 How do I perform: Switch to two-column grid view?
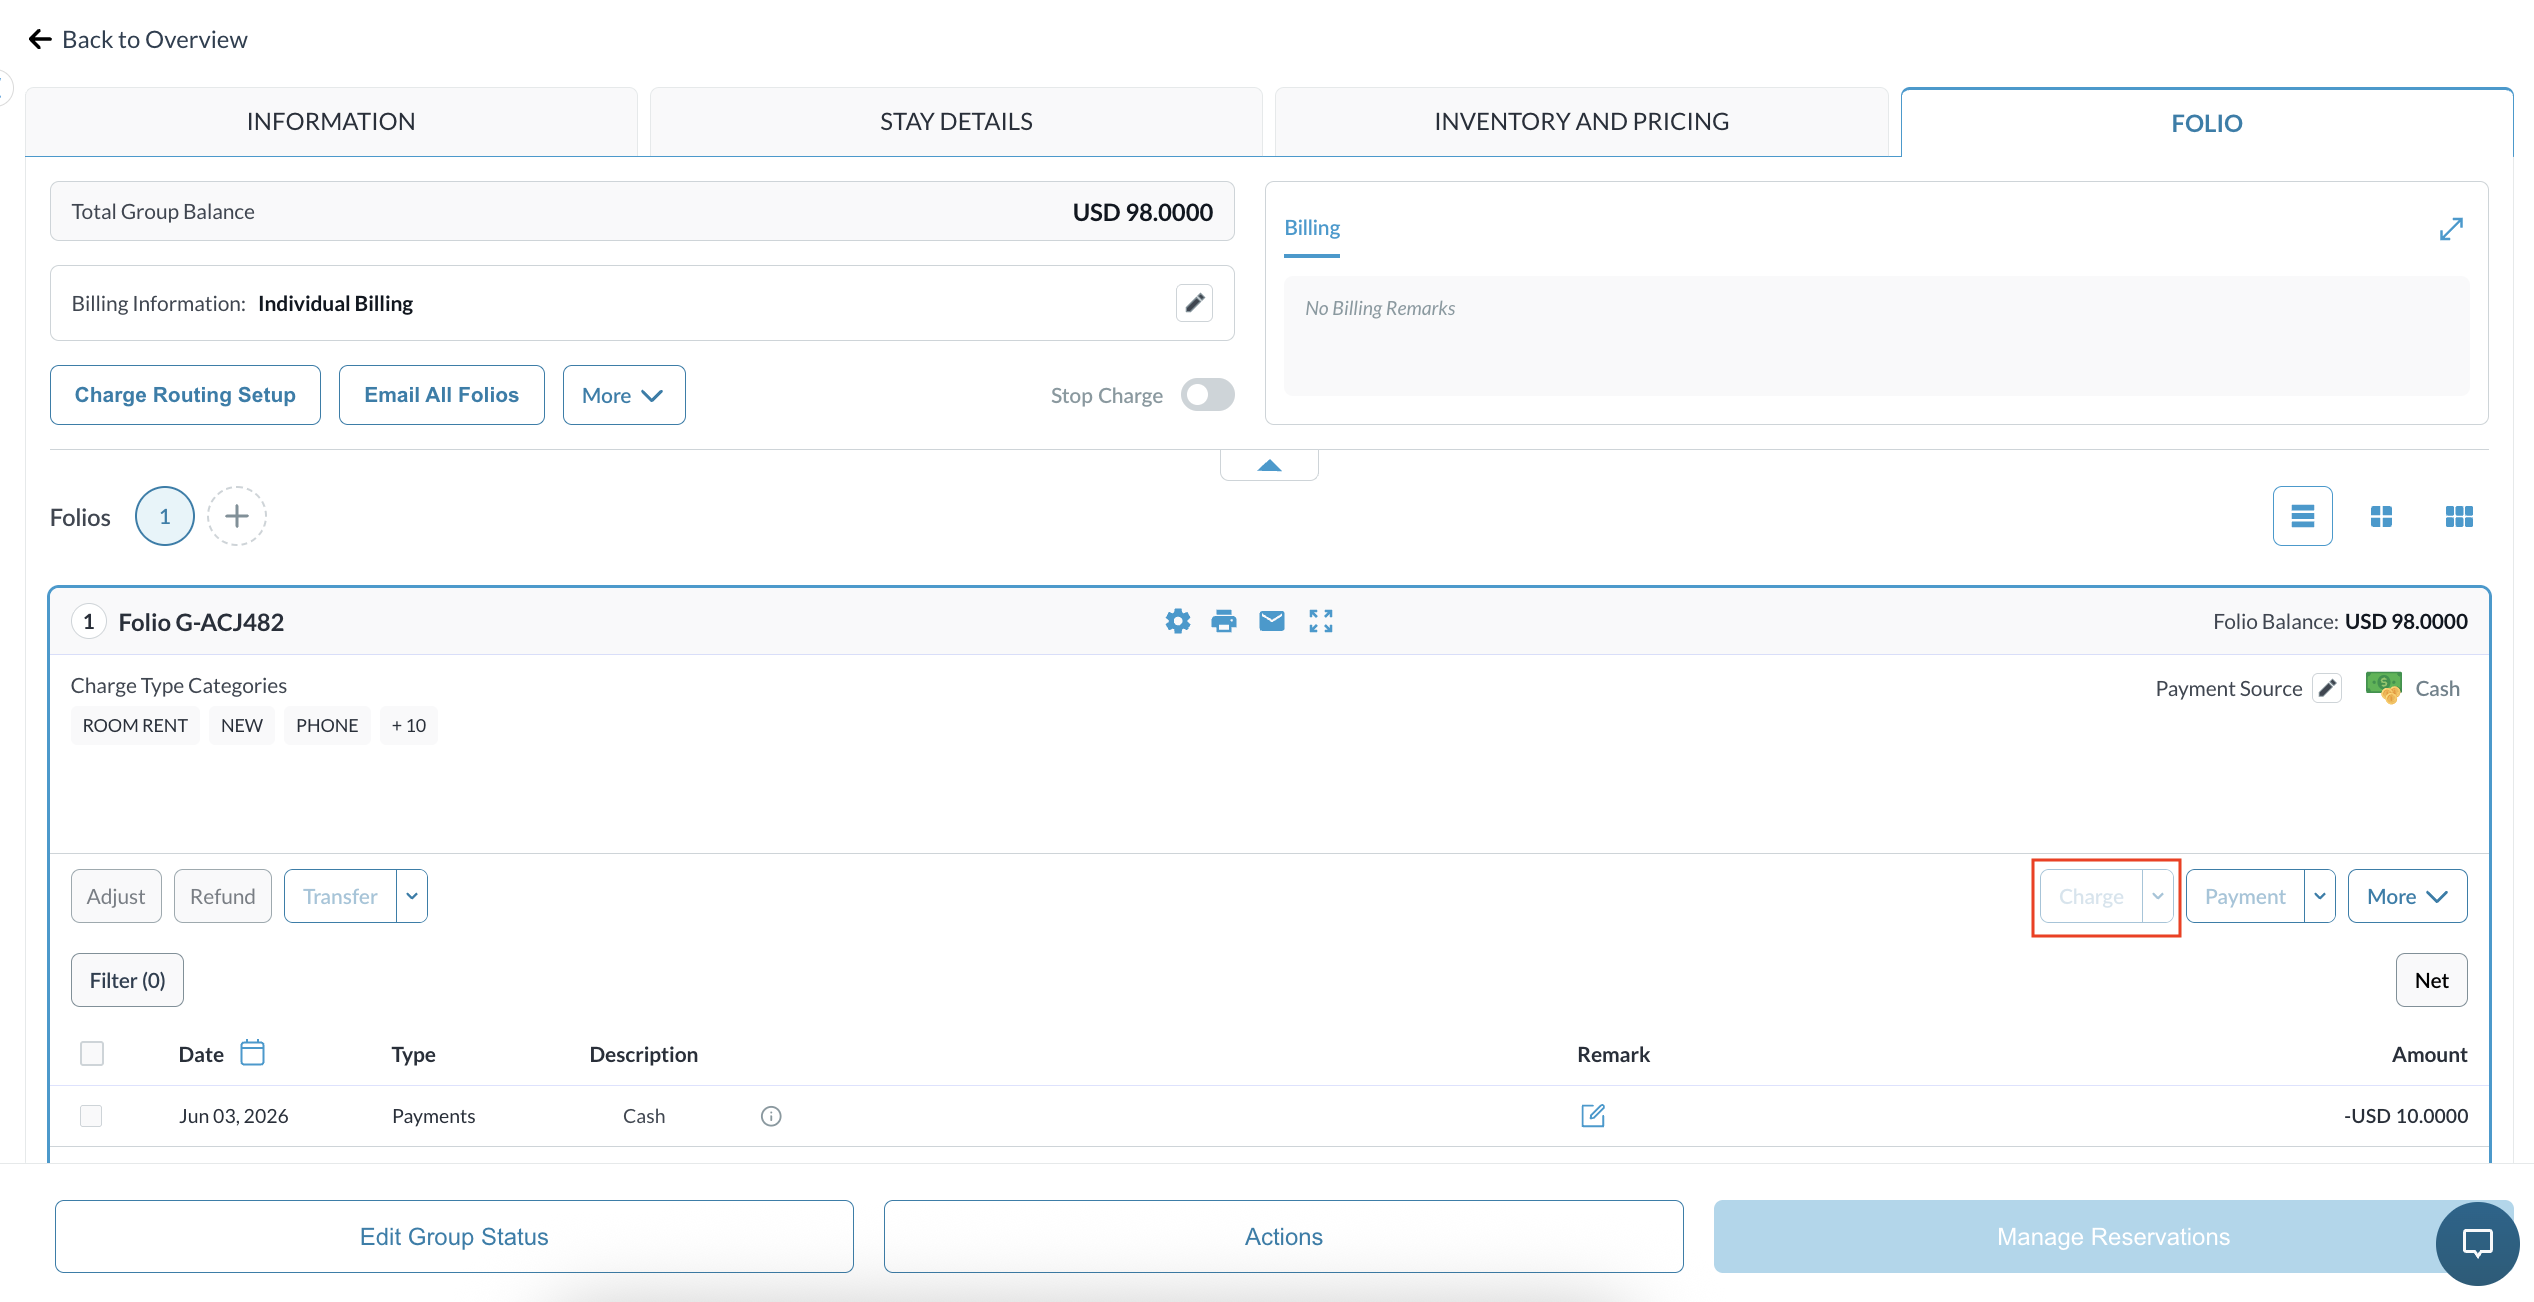pyautogui.click(x=2381, y=516)
